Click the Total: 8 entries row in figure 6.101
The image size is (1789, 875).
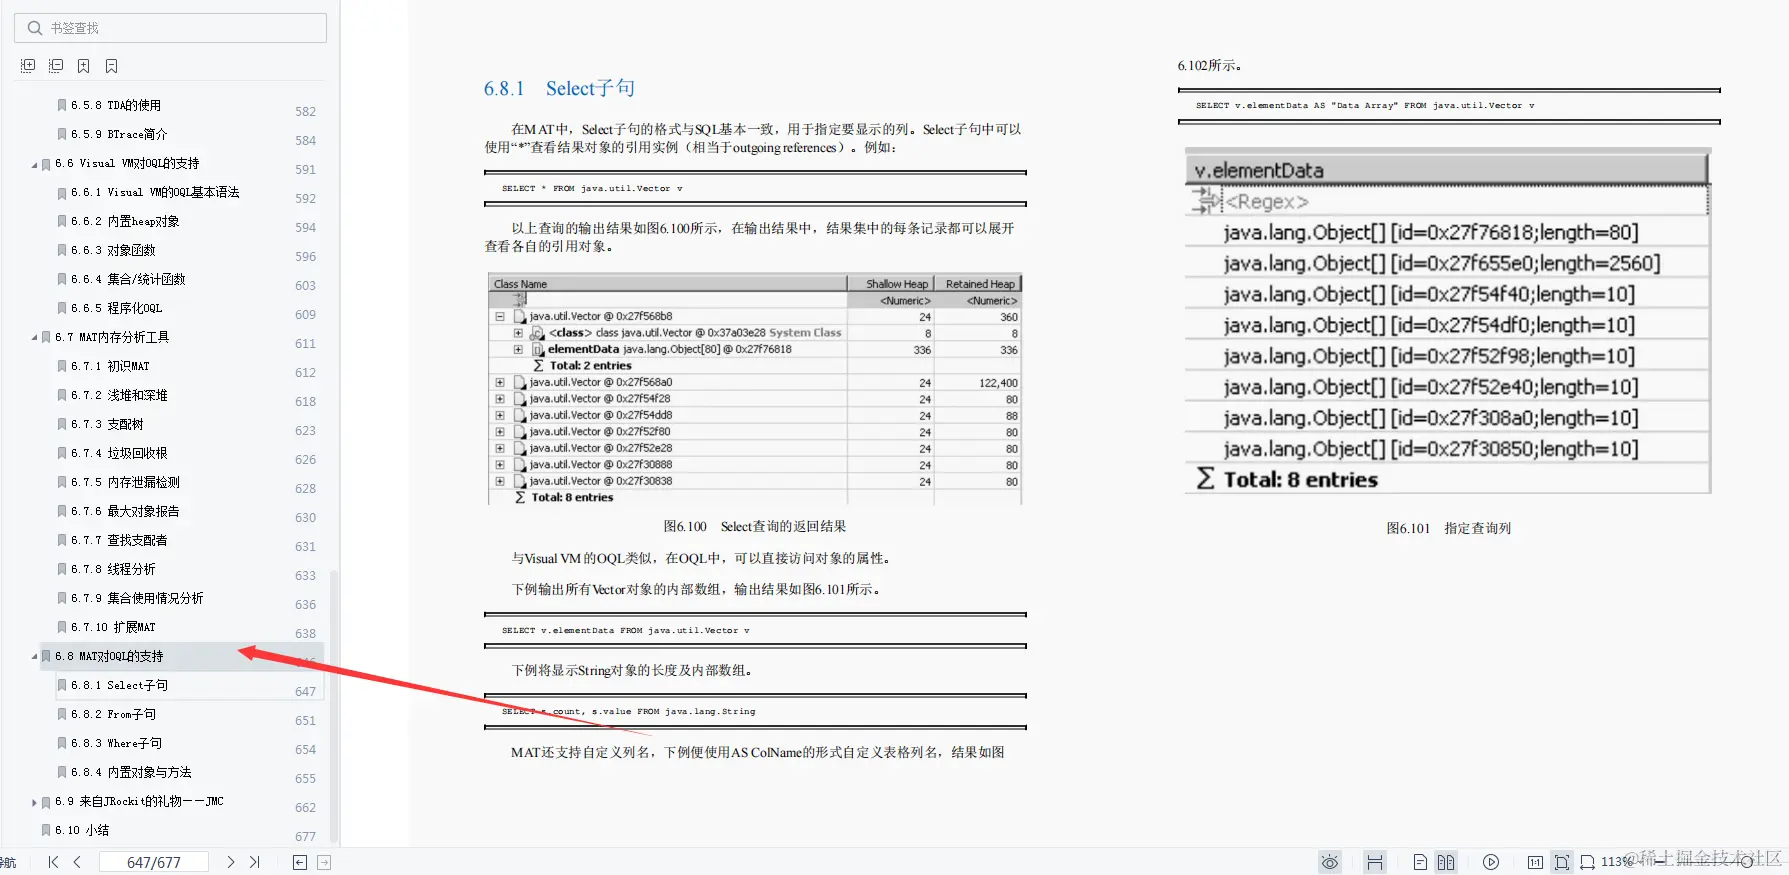[x=1446, y=479]
